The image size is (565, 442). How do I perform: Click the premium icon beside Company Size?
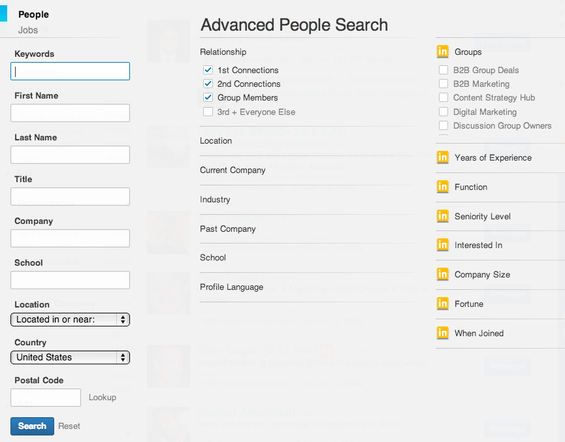click(x=442, y=274)
